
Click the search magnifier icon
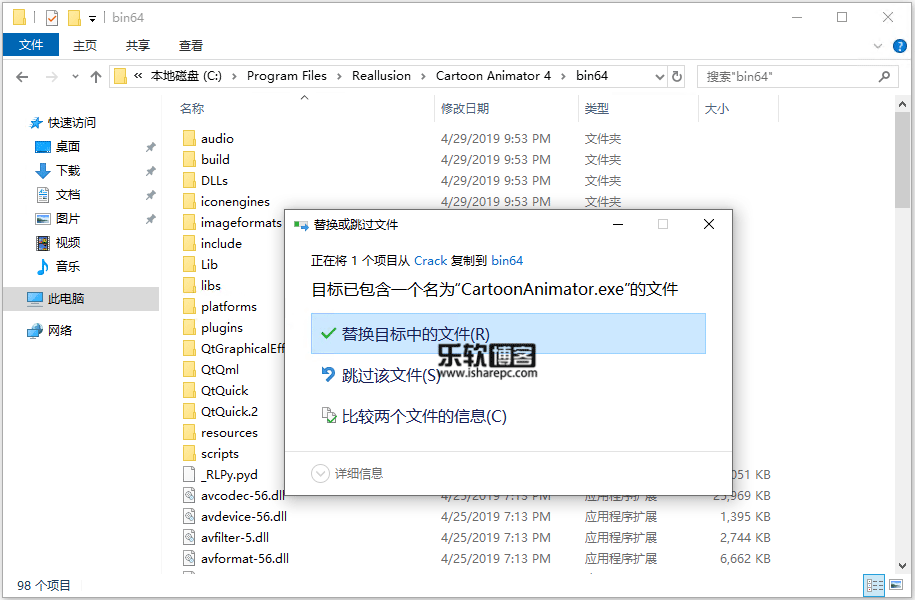coord(885,76)
